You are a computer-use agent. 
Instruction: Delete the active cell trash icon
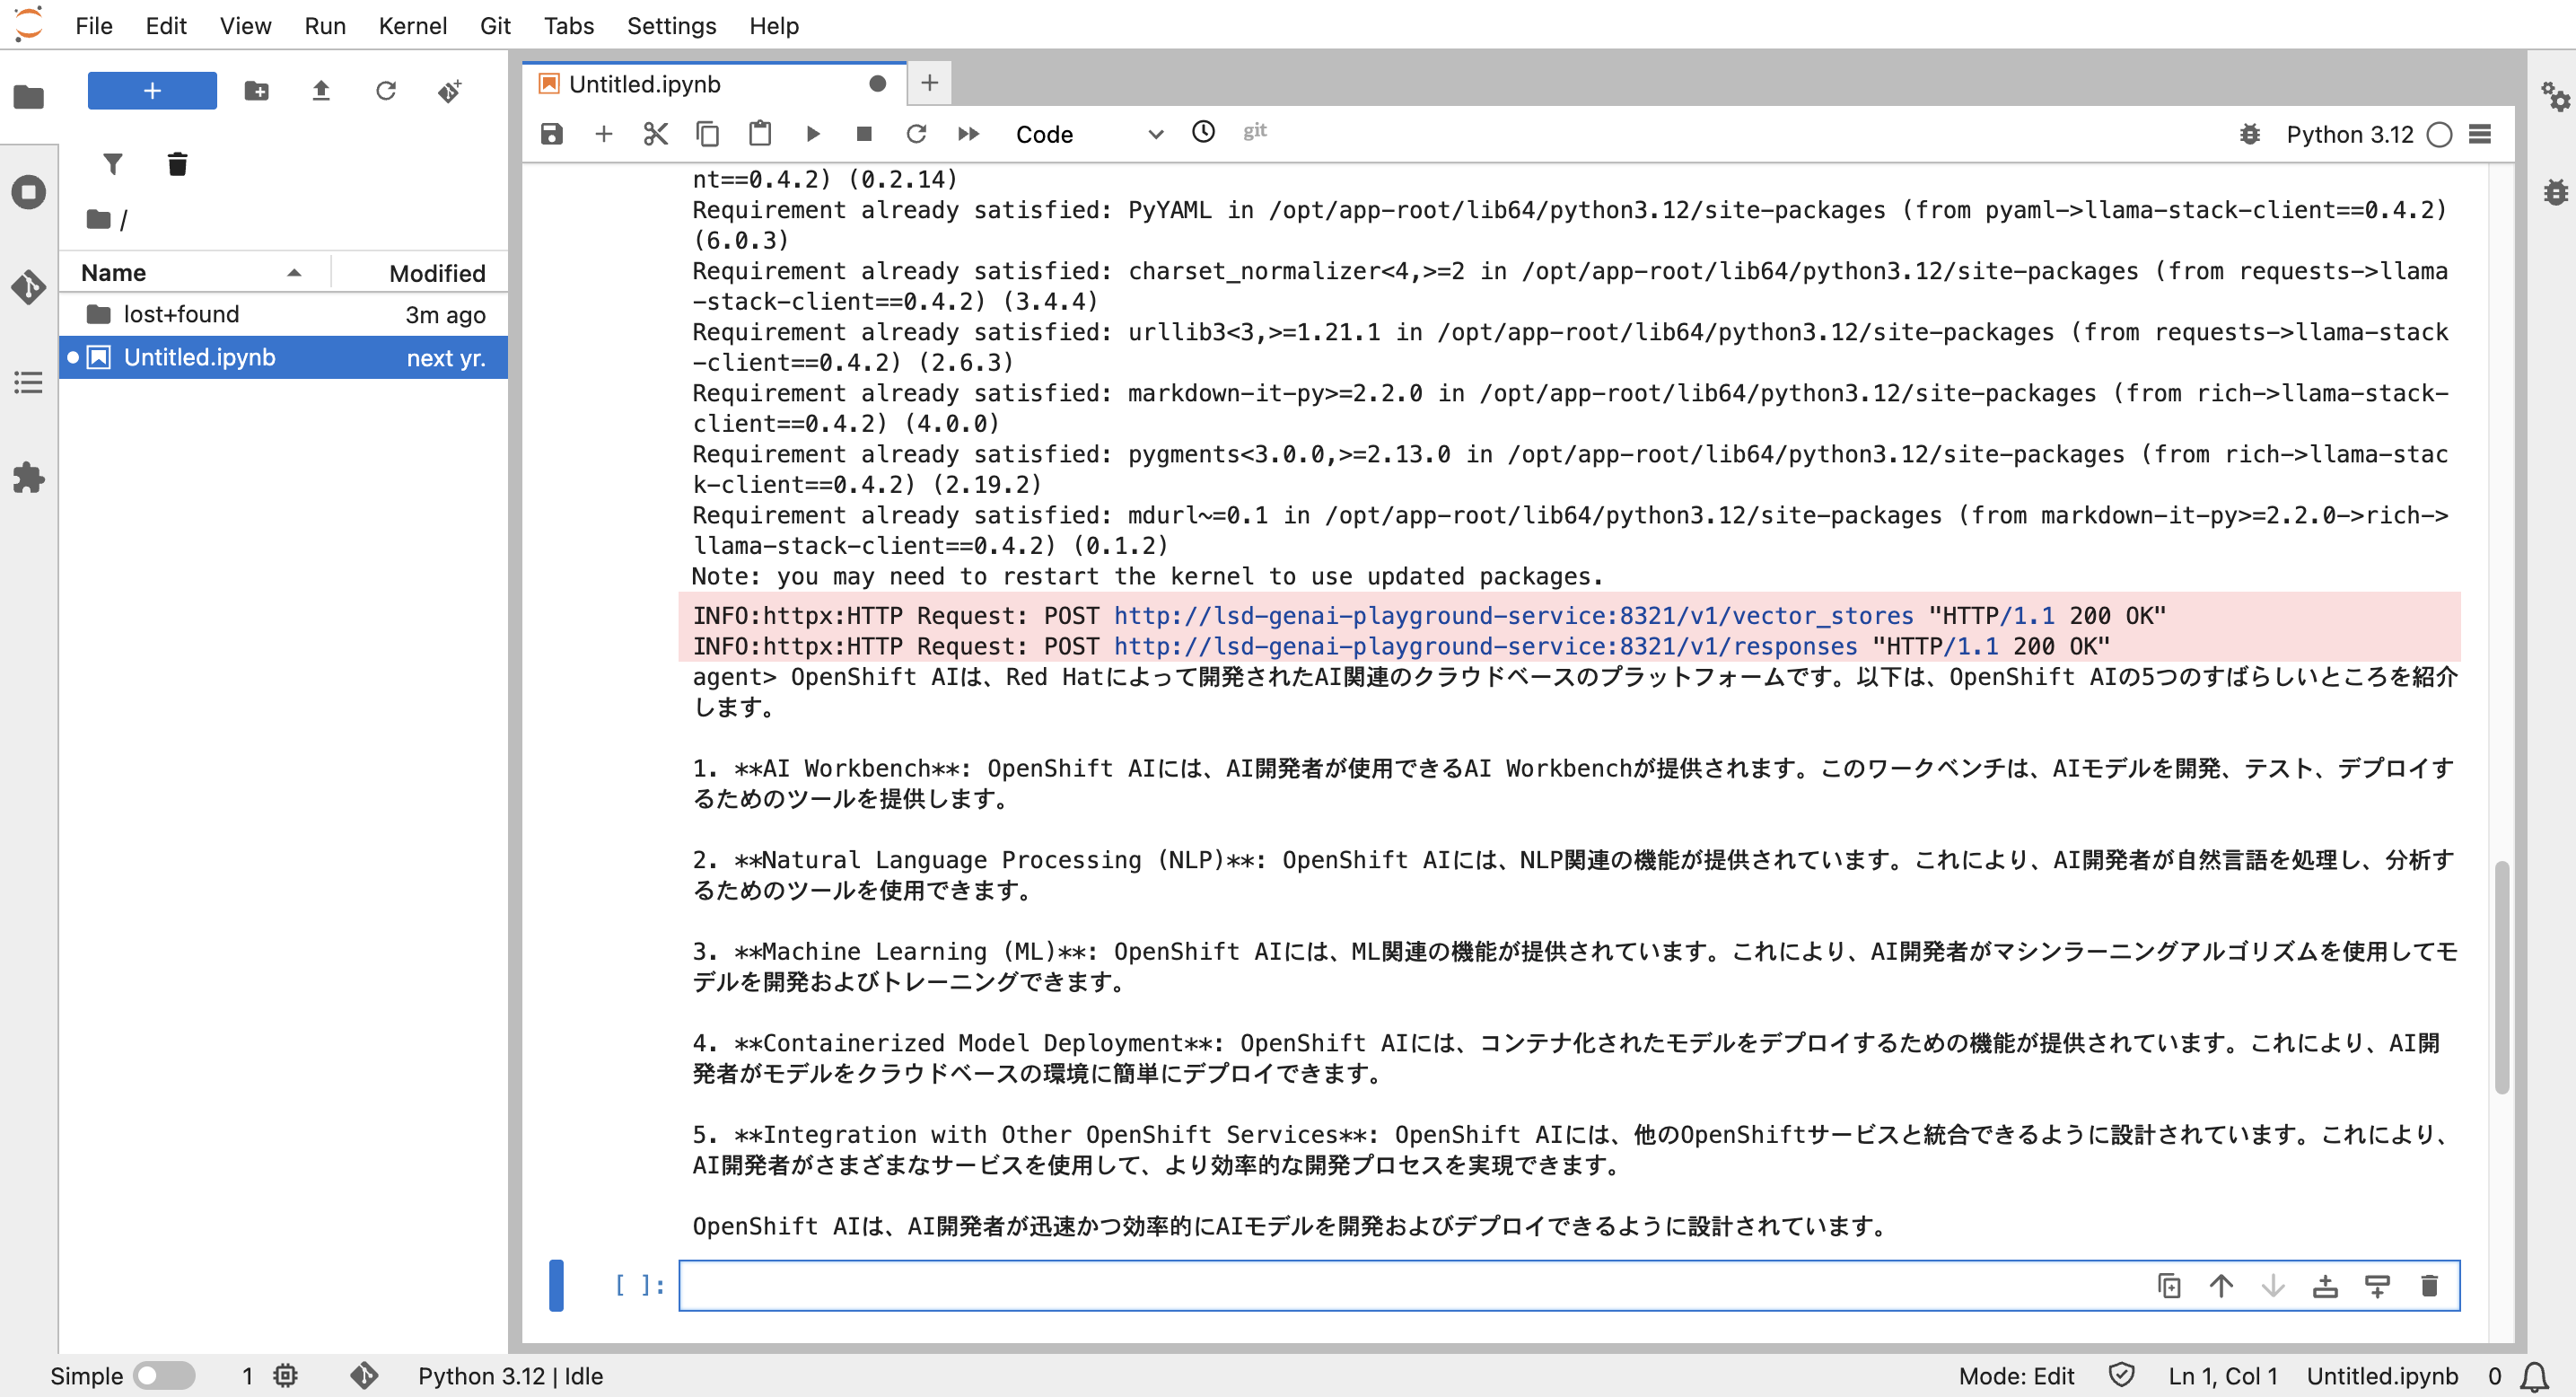(x=2429, y=1286)
